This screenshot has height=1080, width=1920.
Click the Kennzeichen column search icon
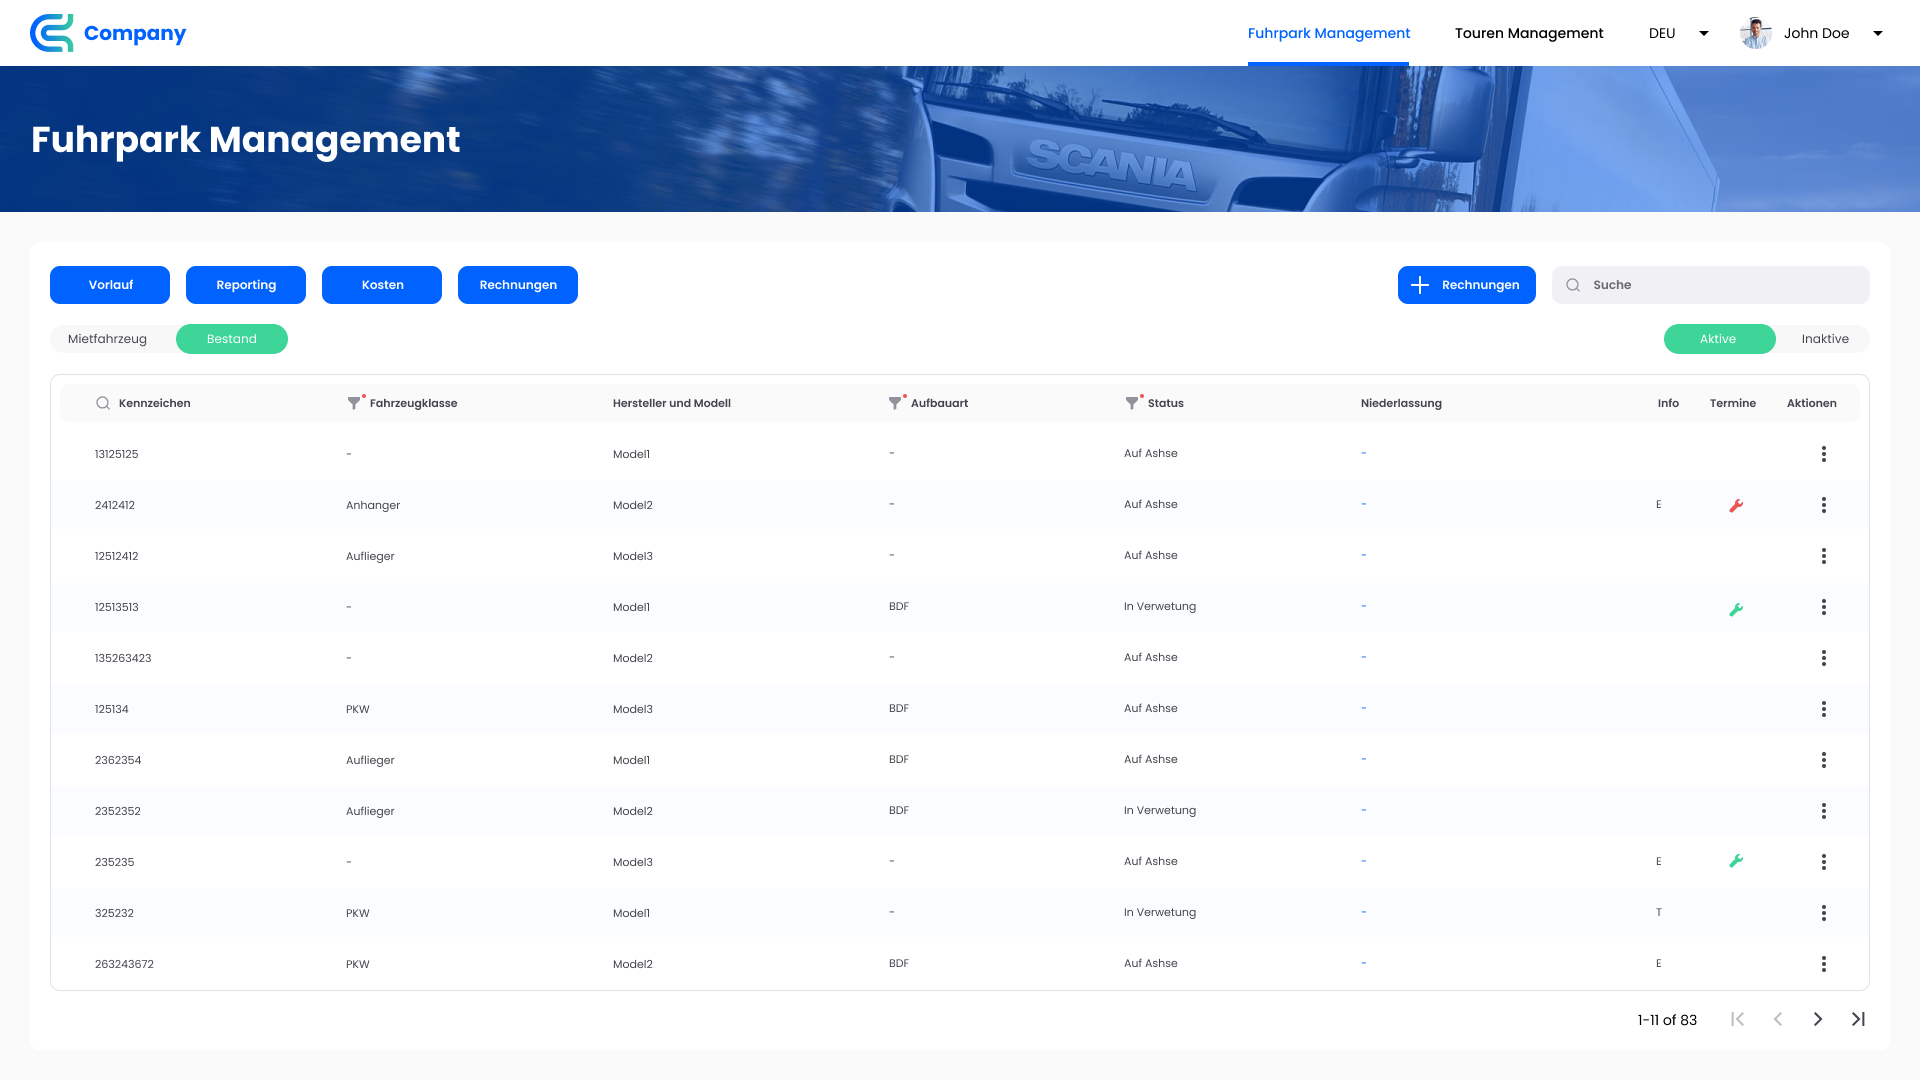point(103,403)
